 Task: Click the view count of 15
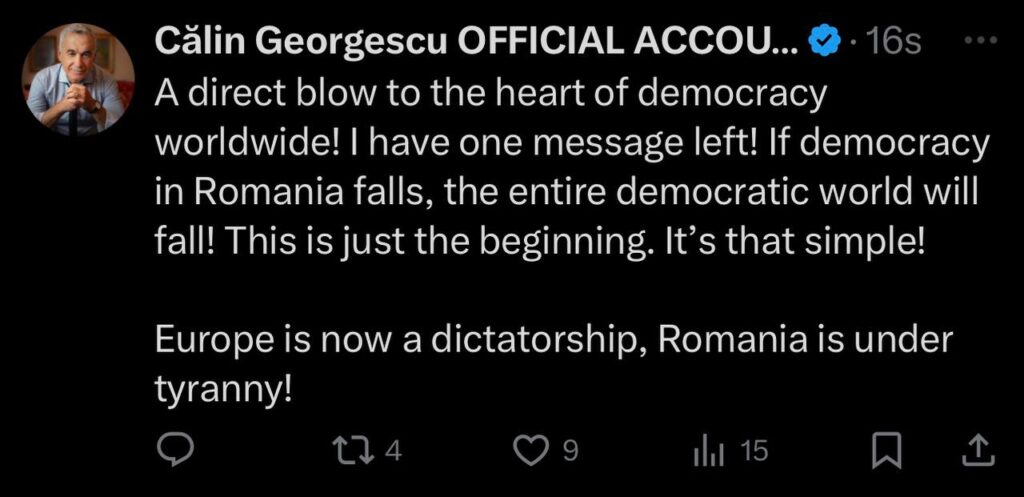[752, 451]
